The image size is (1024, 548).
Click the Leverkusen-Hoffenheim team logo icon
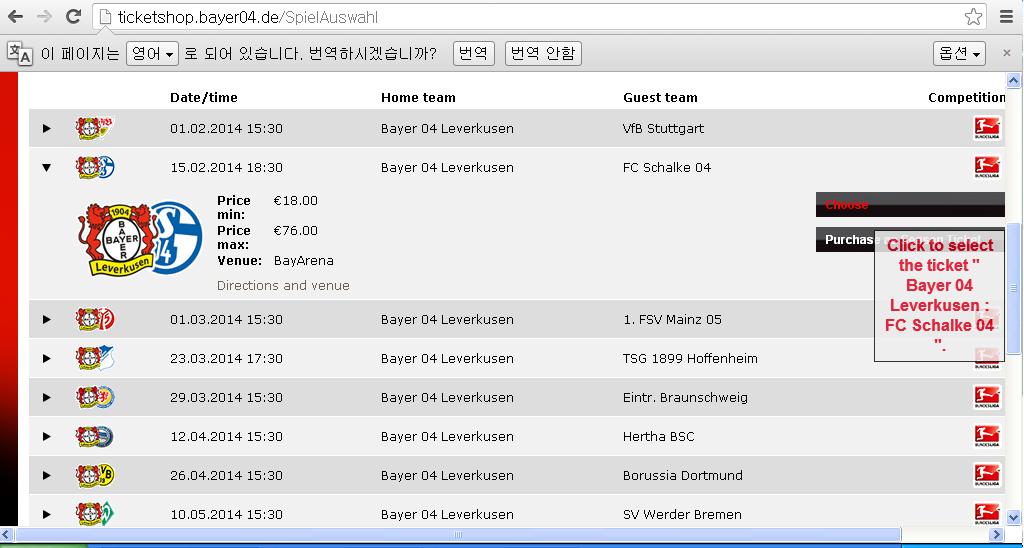point(95,359)
